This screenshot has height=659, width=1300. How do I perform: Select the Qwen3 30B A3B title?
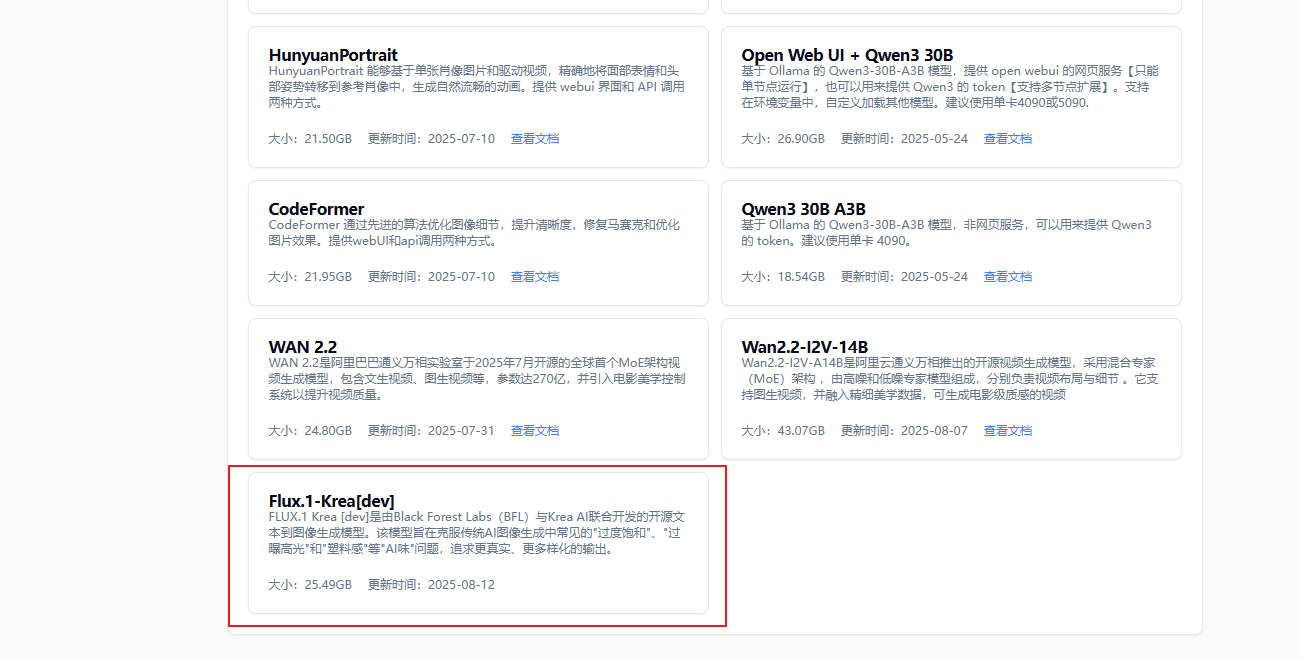pyautogui.click(x=805, y=209)
